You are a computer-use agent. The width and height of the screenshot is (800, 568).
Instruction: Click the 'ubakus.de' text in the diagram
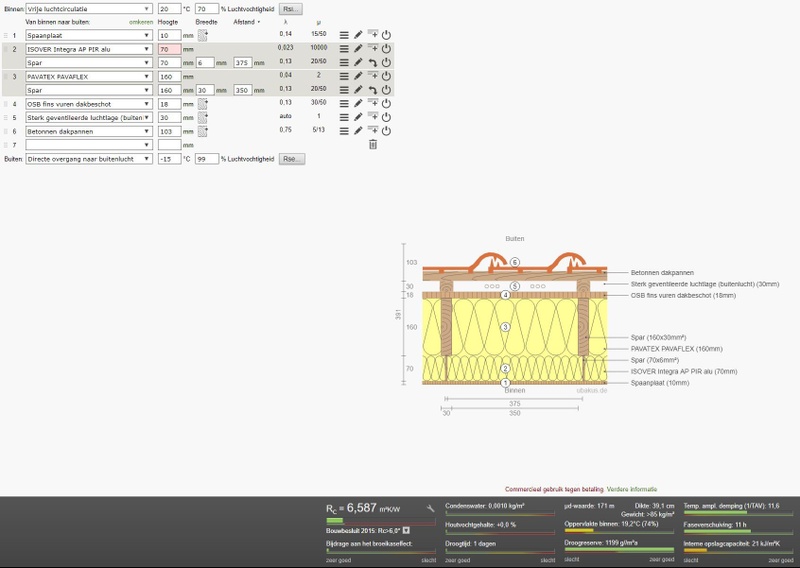coord(592,390)
